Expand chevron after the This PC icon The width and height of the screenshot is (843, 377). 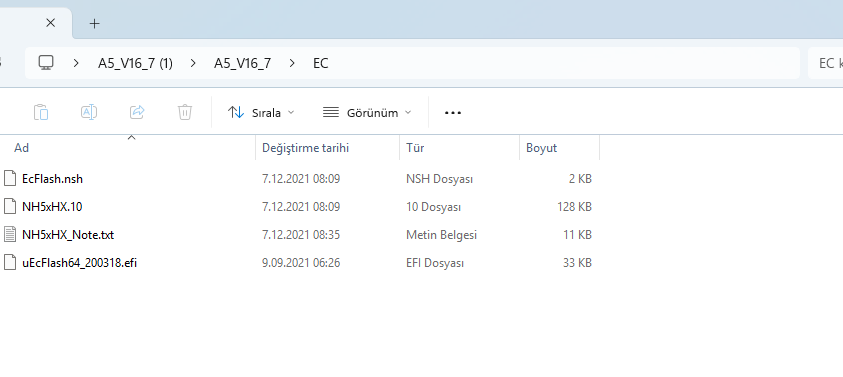pyautogui.click(x=76, y=63)
